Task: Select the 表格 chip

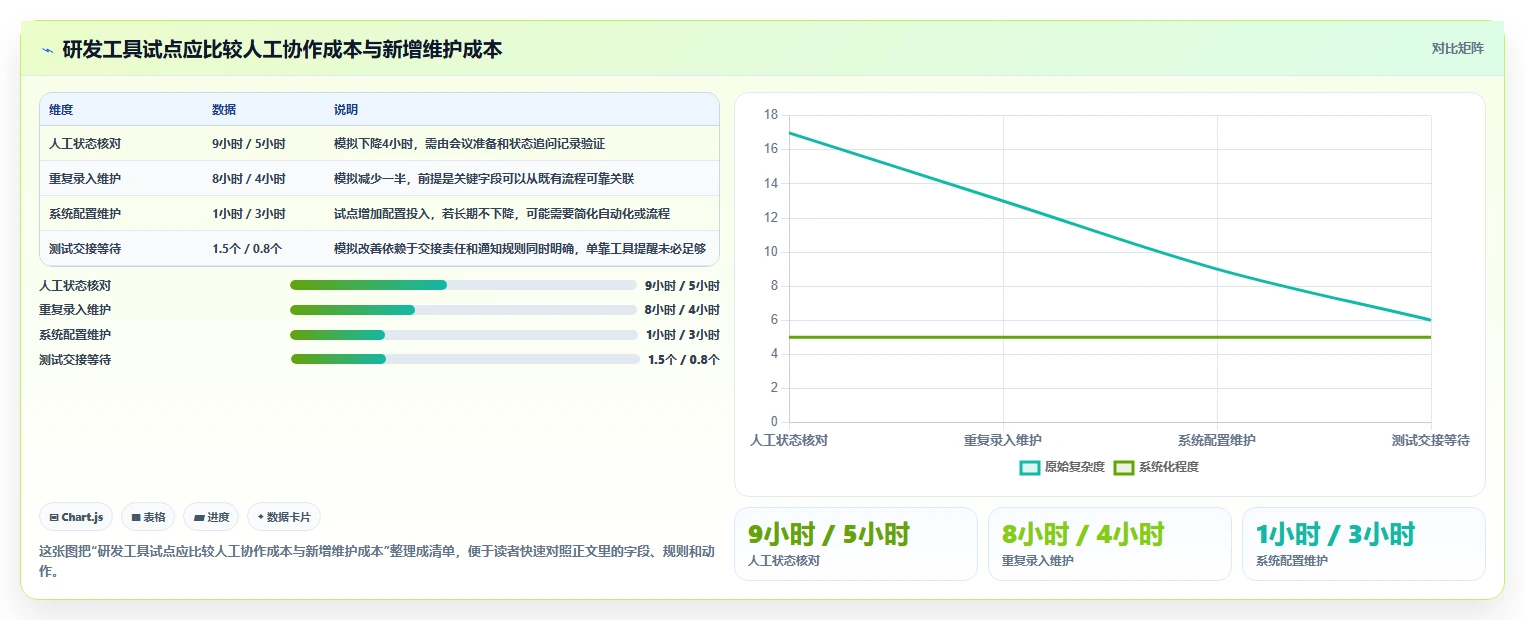Action: (x=147, y=517)
